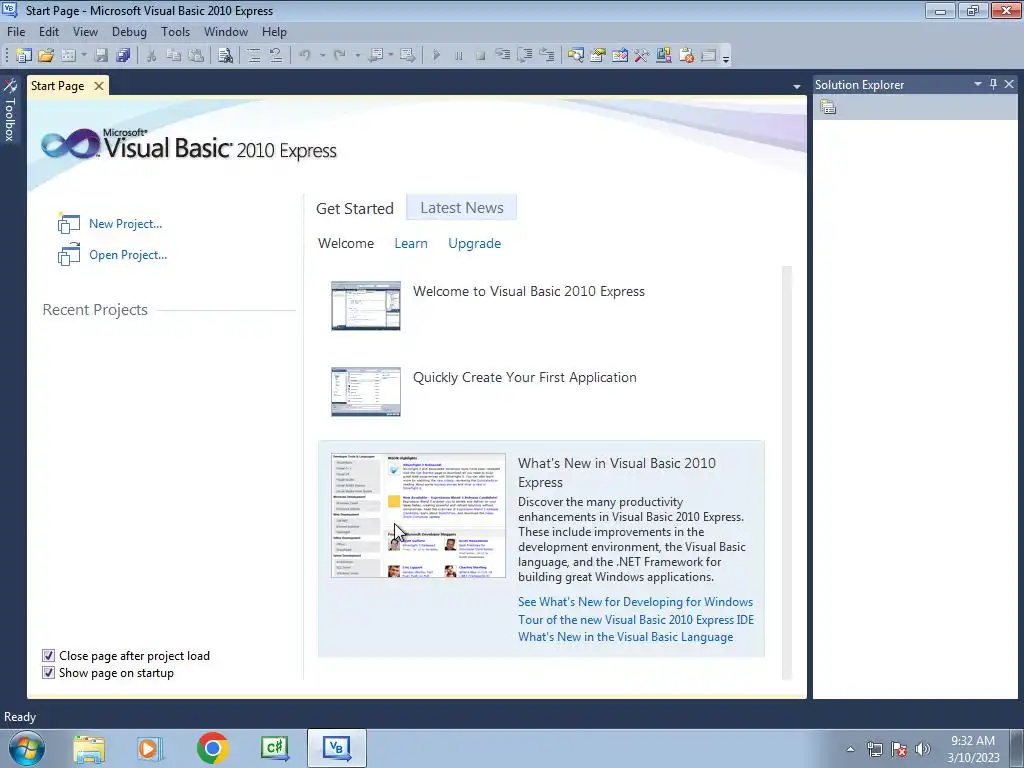
Task: Expand the Add New Item dropdown arrow
Action: point(84,56)
